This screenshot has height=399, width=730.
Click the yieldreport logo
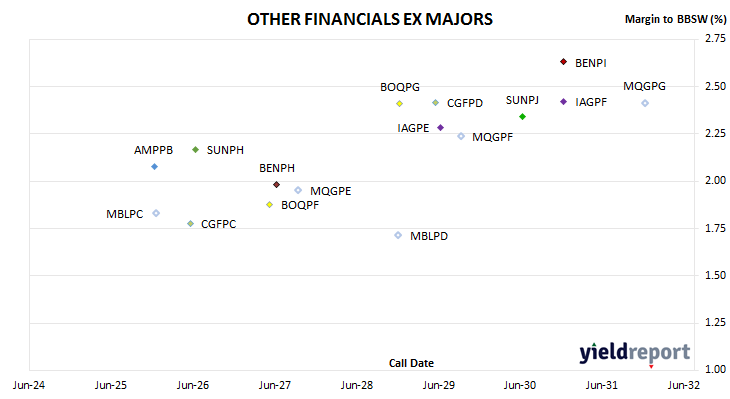coord(635,353)
